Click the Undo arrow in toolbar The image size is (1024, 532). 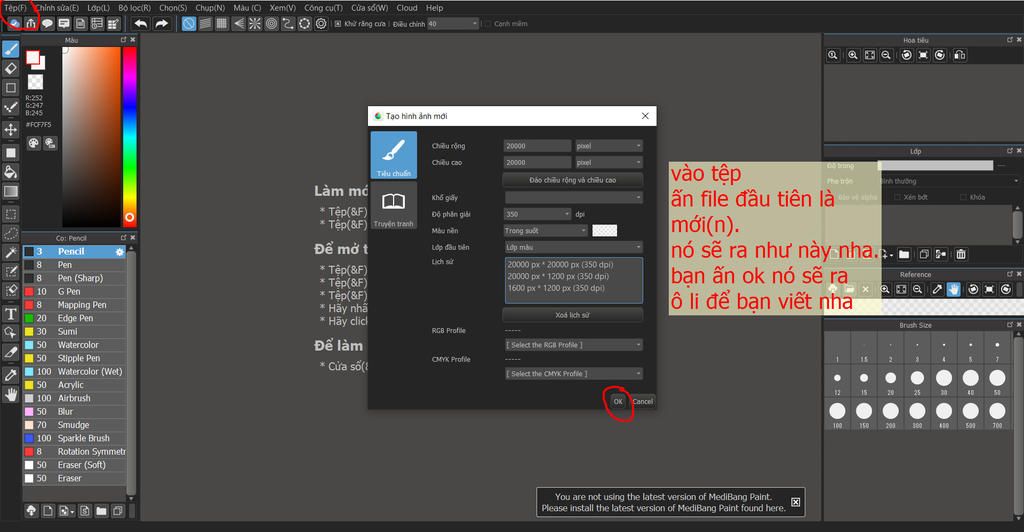pos(140,23)
